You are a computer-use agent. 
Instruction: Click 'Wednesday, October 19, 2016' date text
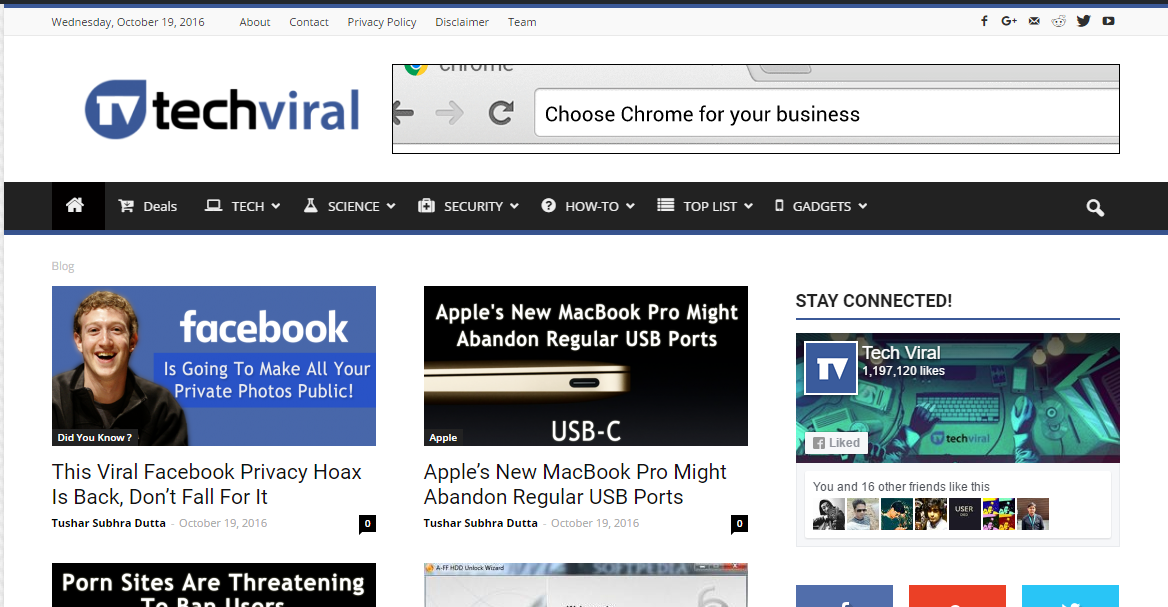[128, 22]
